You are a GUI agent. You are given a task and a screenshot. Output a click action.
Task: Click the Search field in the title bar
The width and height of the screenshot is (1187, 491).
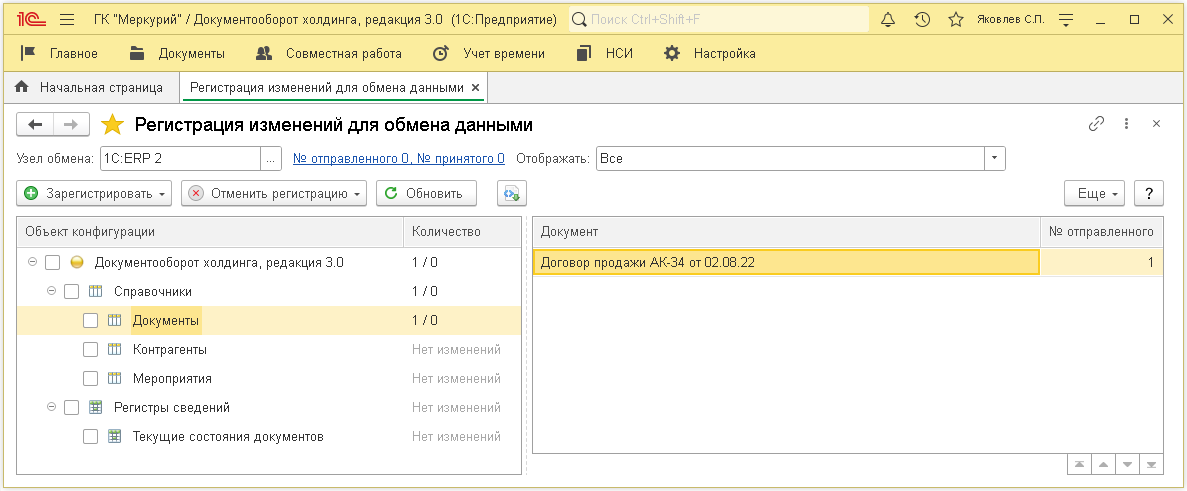(x=720, y=19)
